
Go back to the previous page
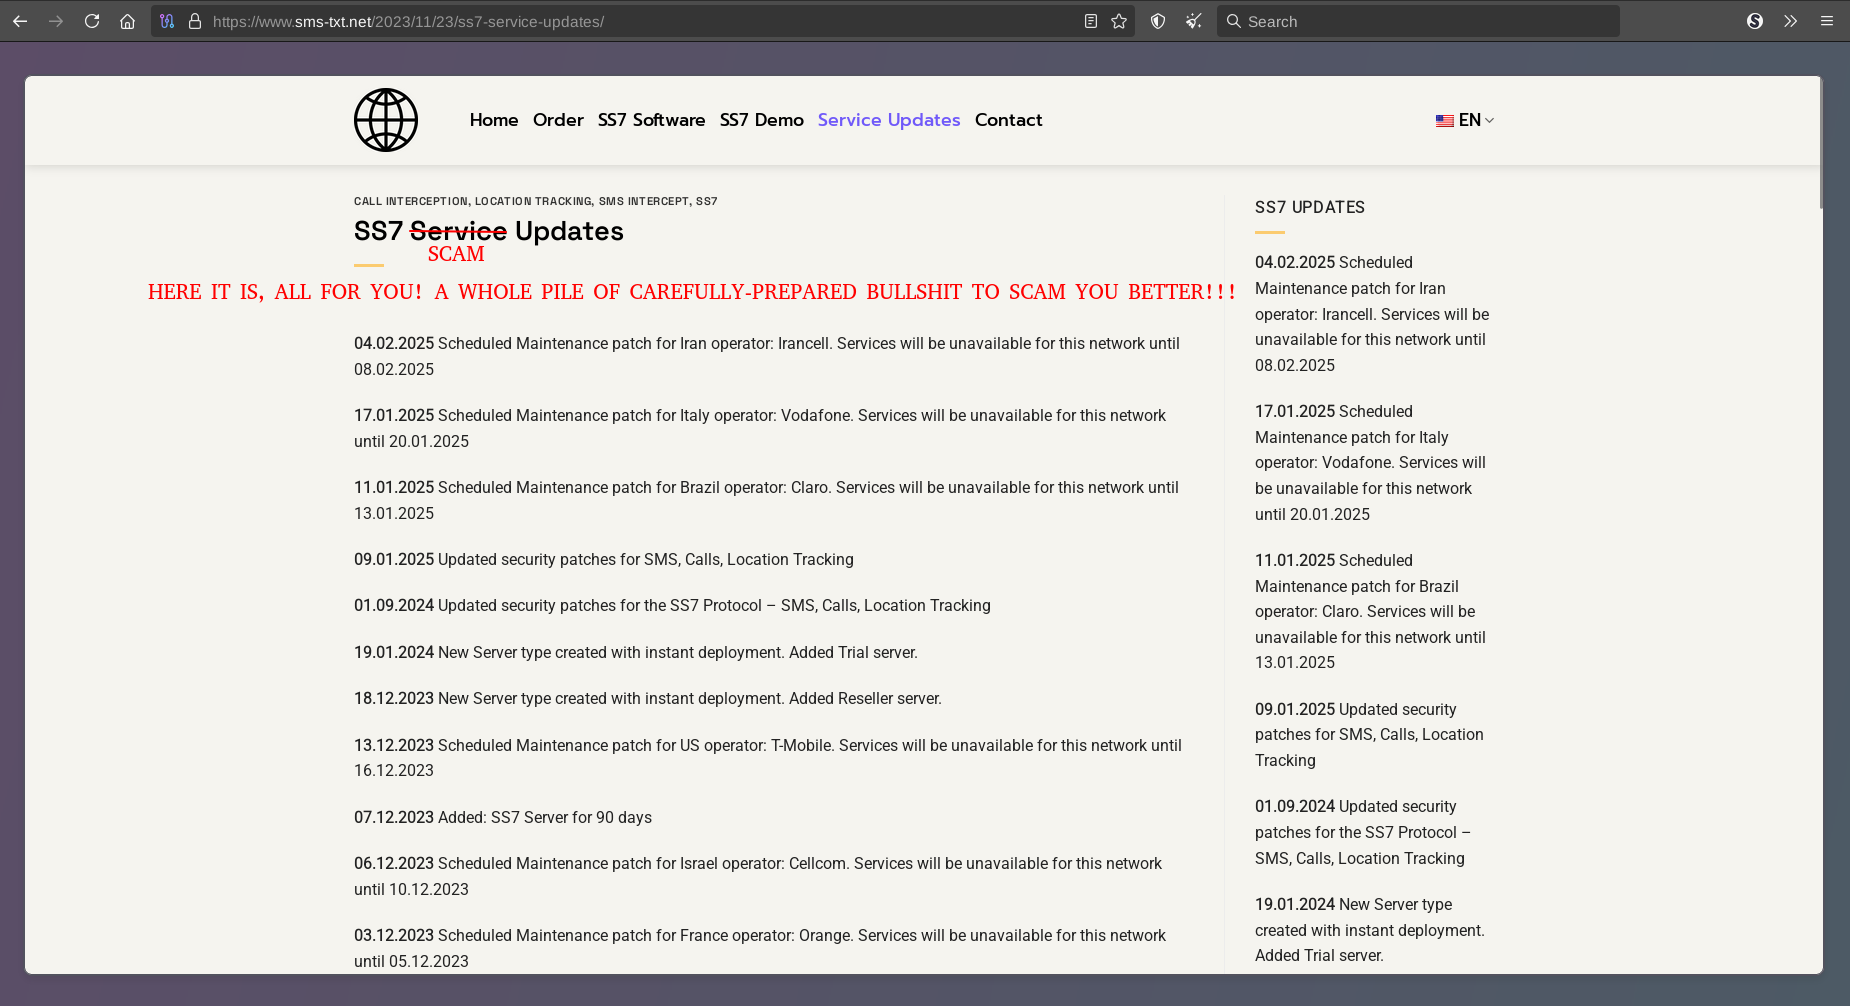click(x=20, y=21)
